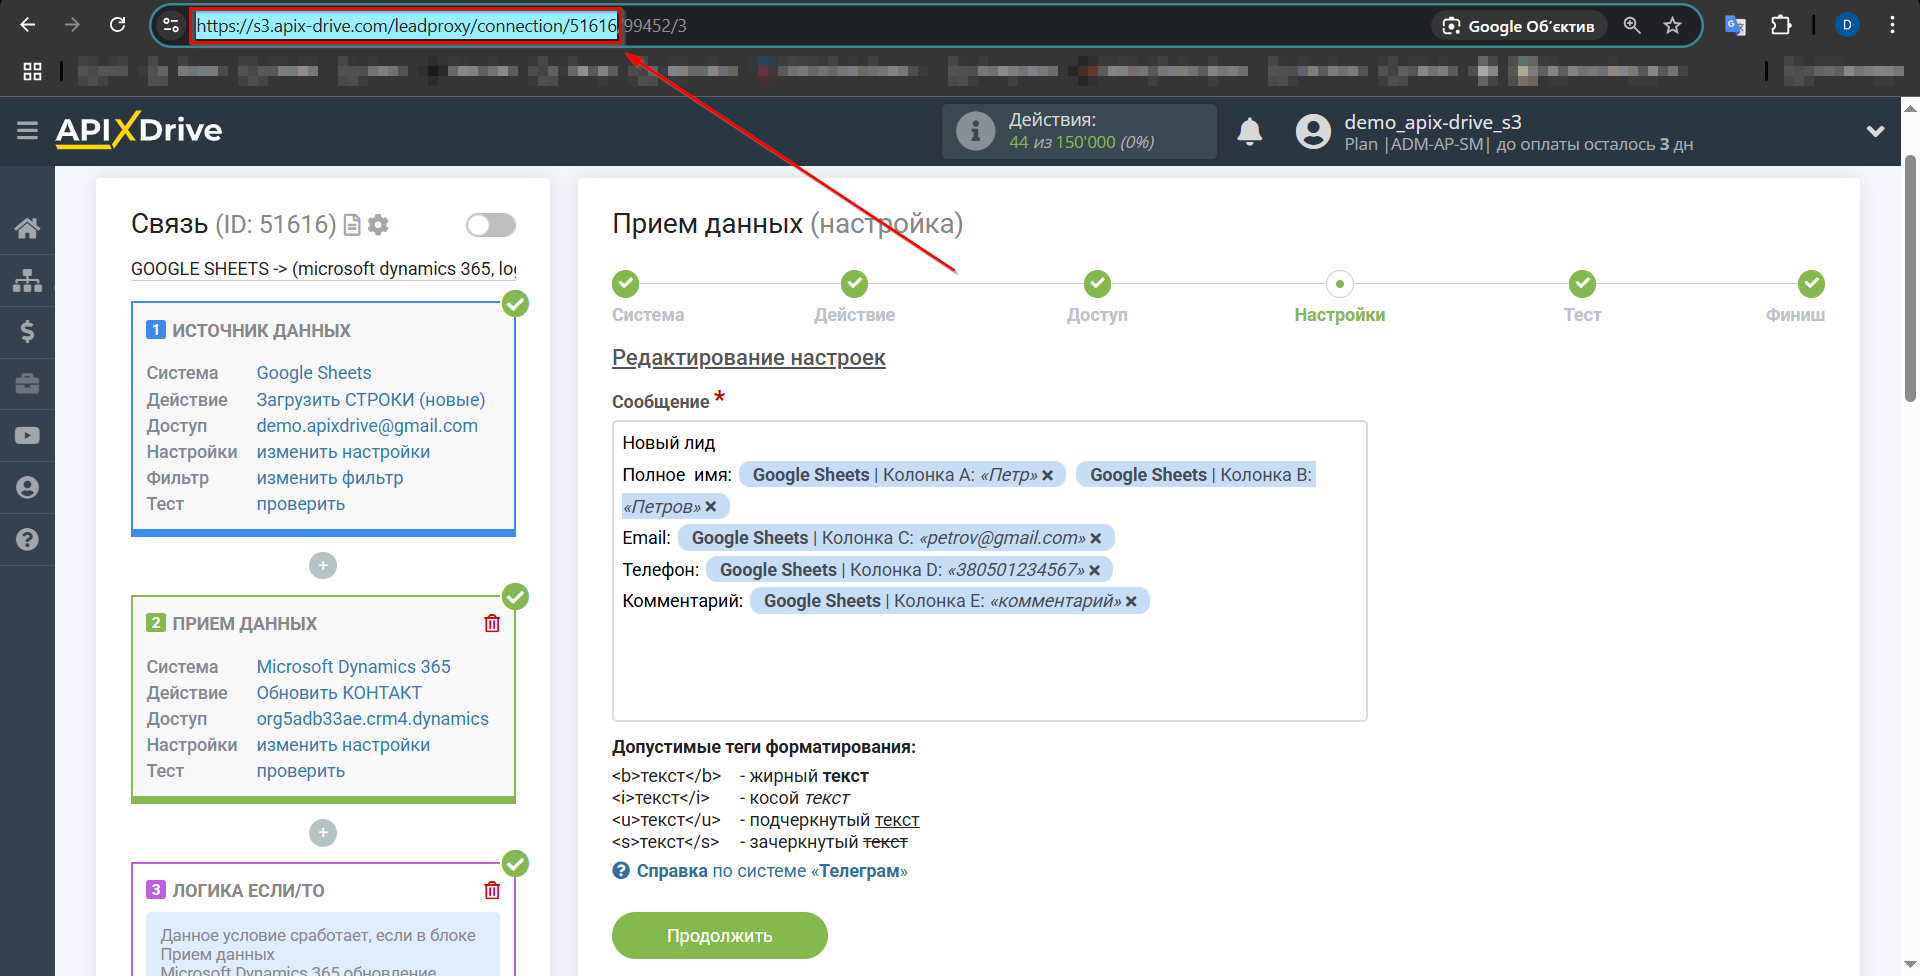Go to the Тест step
The image size is (1920, 976).
click(1582, 297)
